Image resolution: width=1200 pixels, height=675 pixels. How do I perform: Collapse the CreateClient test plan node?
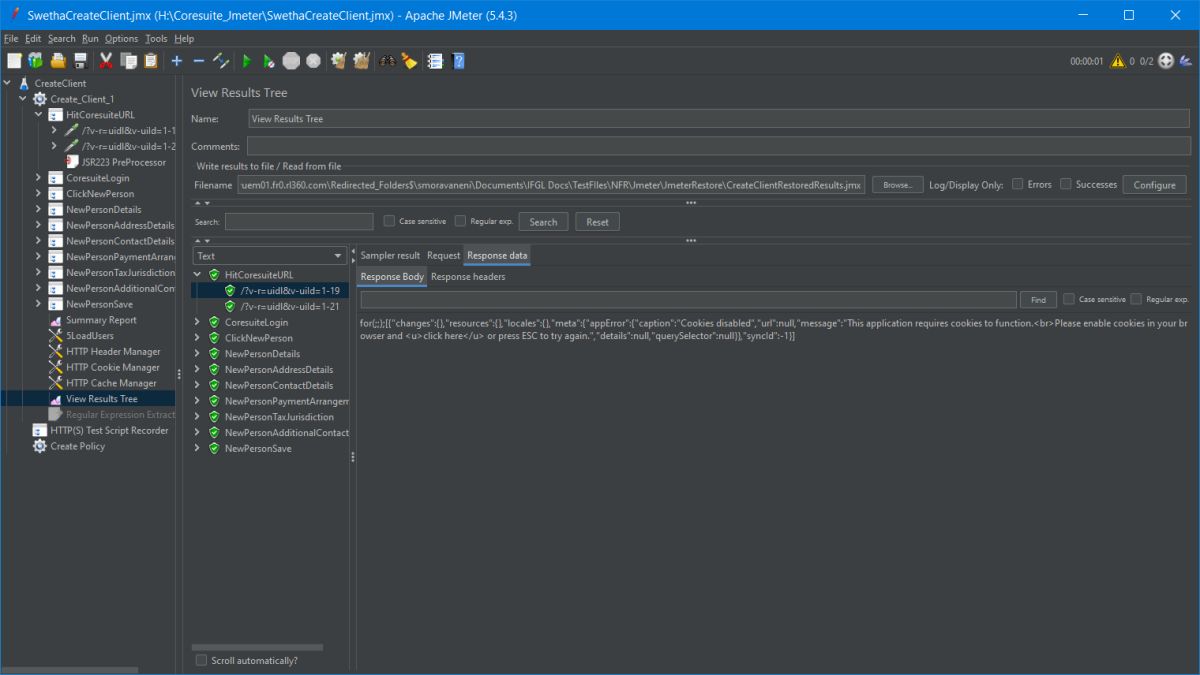coord(7,83)
